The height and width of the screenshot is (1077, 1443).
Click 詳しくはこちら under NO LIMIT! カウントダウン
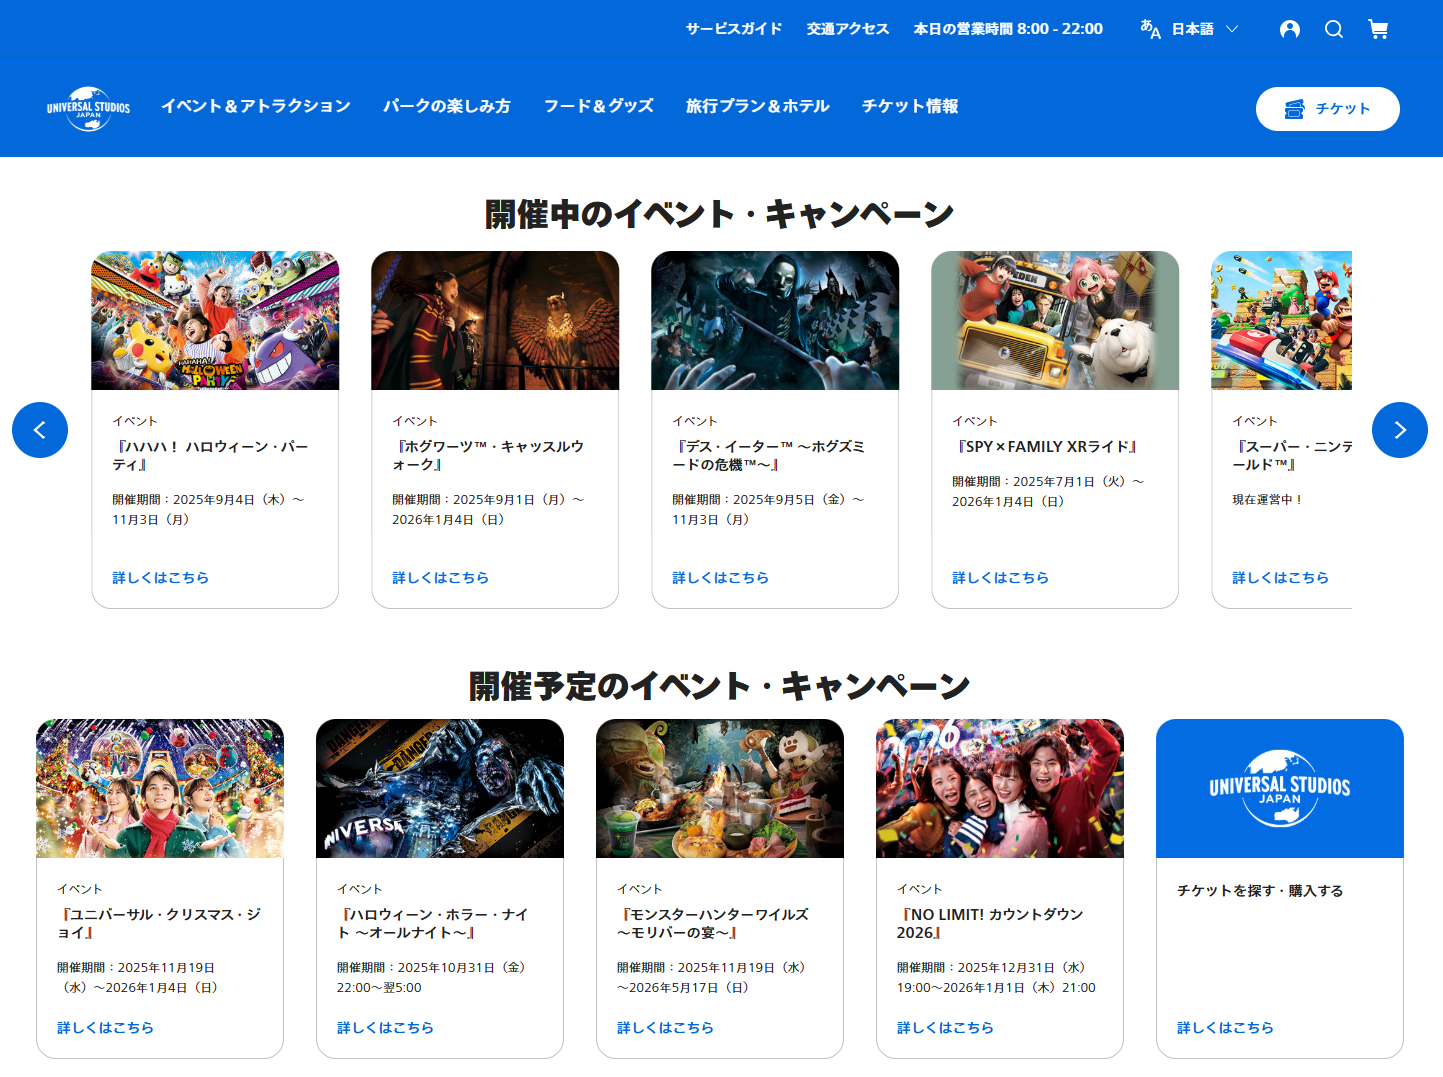[x=945, y=1028]
